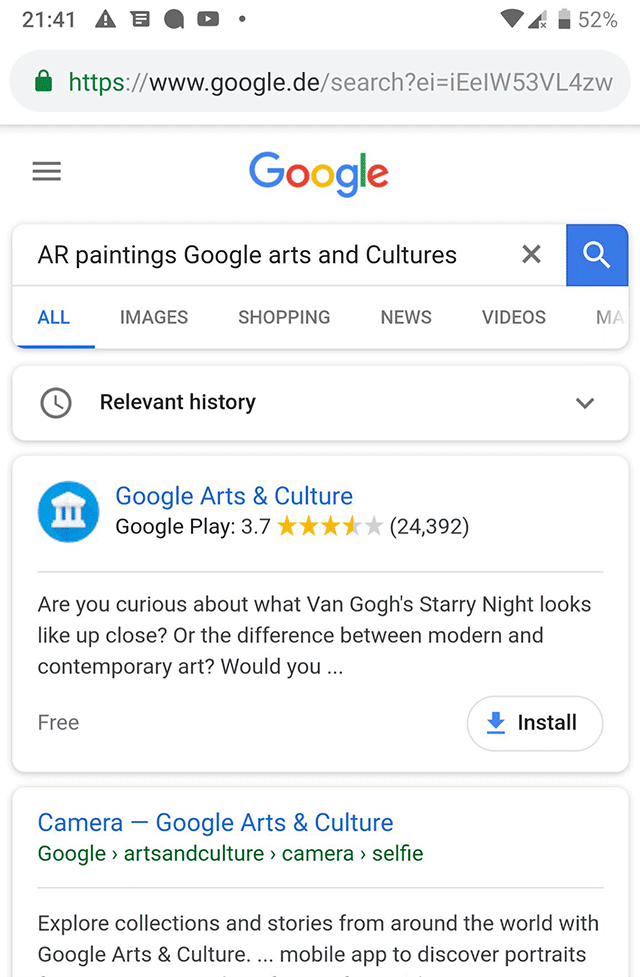Tap the Google Arts & Culture app icon
The width and height of the screenshot is (640, 977).
pos(68,511)
